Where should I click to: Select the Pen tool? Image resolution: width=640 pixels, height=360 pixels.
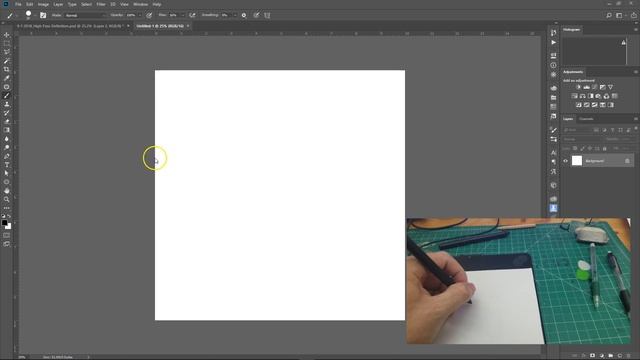(x=7, y=156)
